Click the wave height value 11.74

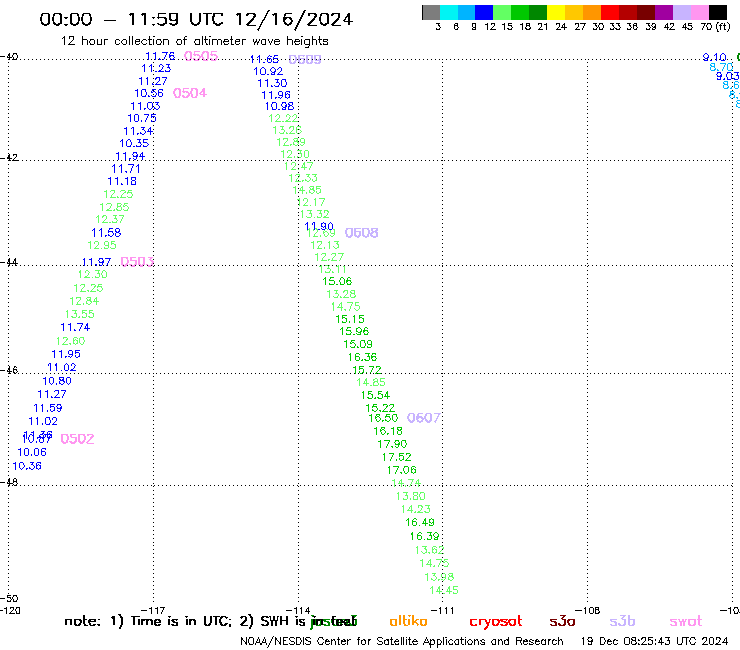click(x=75, y=327)
